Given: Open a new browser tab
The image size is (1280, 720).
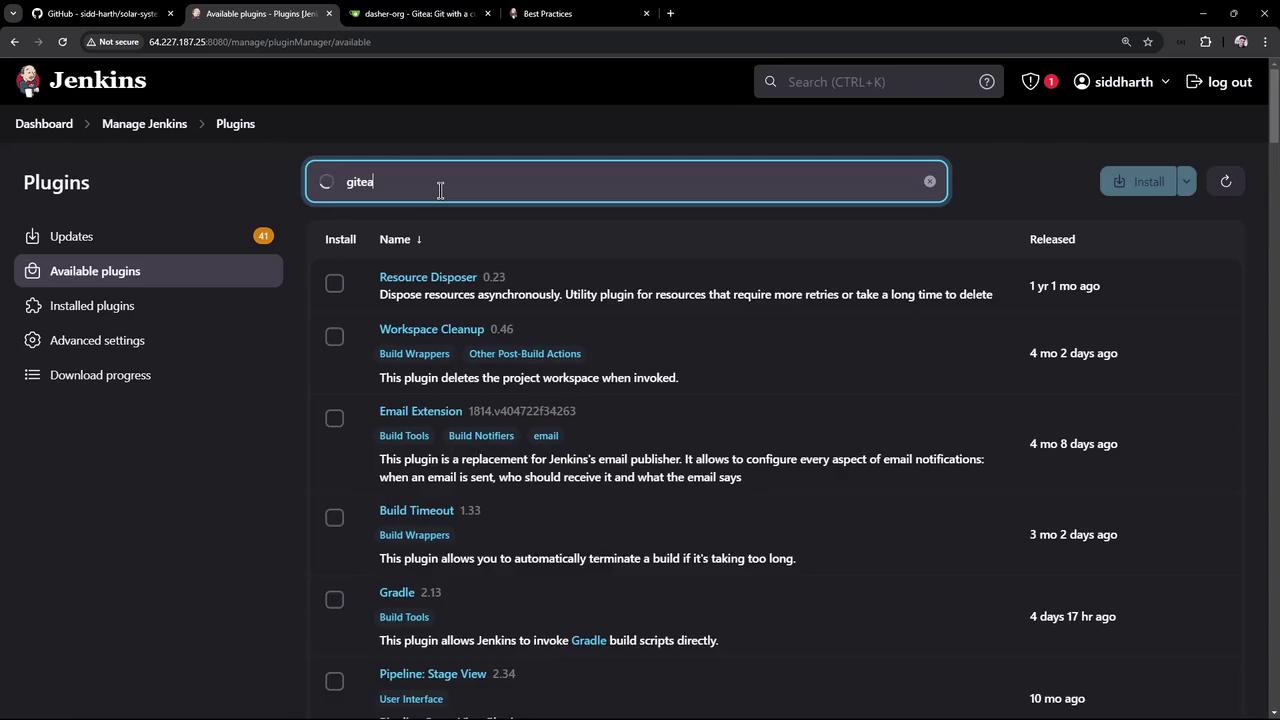Looking at the screenshot, I should pyautogui.click(x=670, y=14).
